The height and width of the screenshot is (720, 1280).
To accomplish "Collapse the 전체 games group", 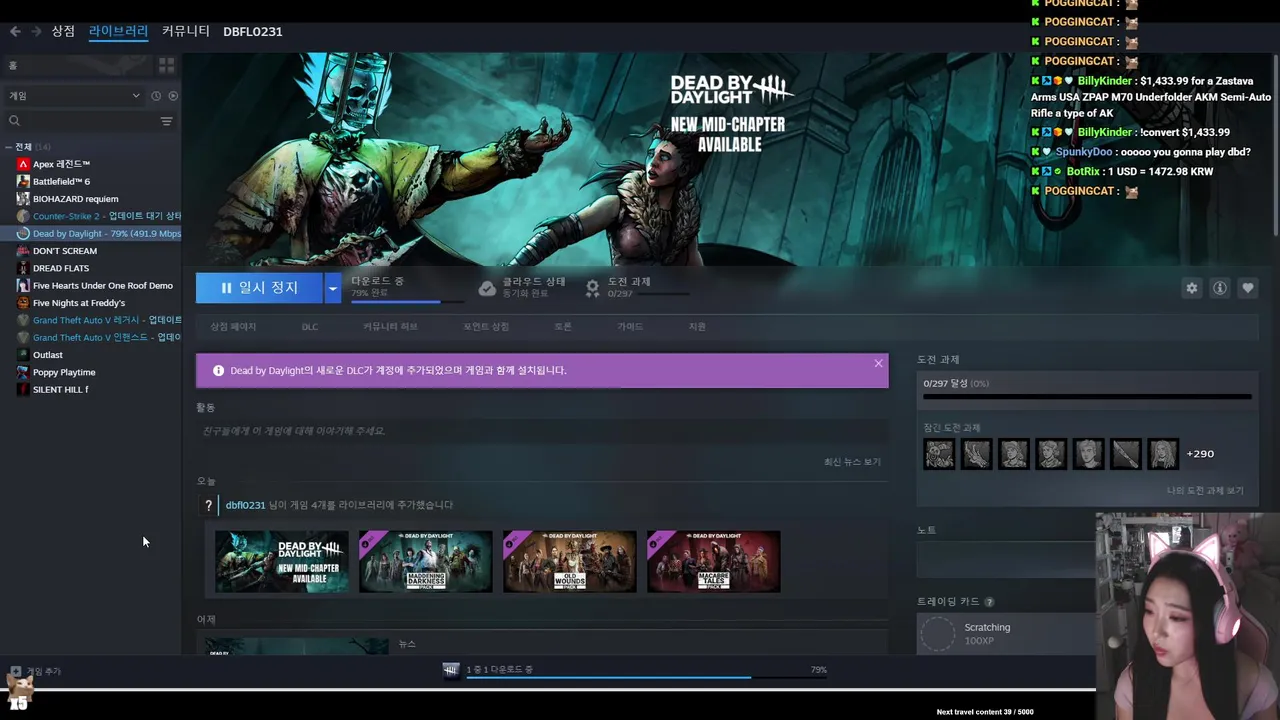I will click(8, 147).
